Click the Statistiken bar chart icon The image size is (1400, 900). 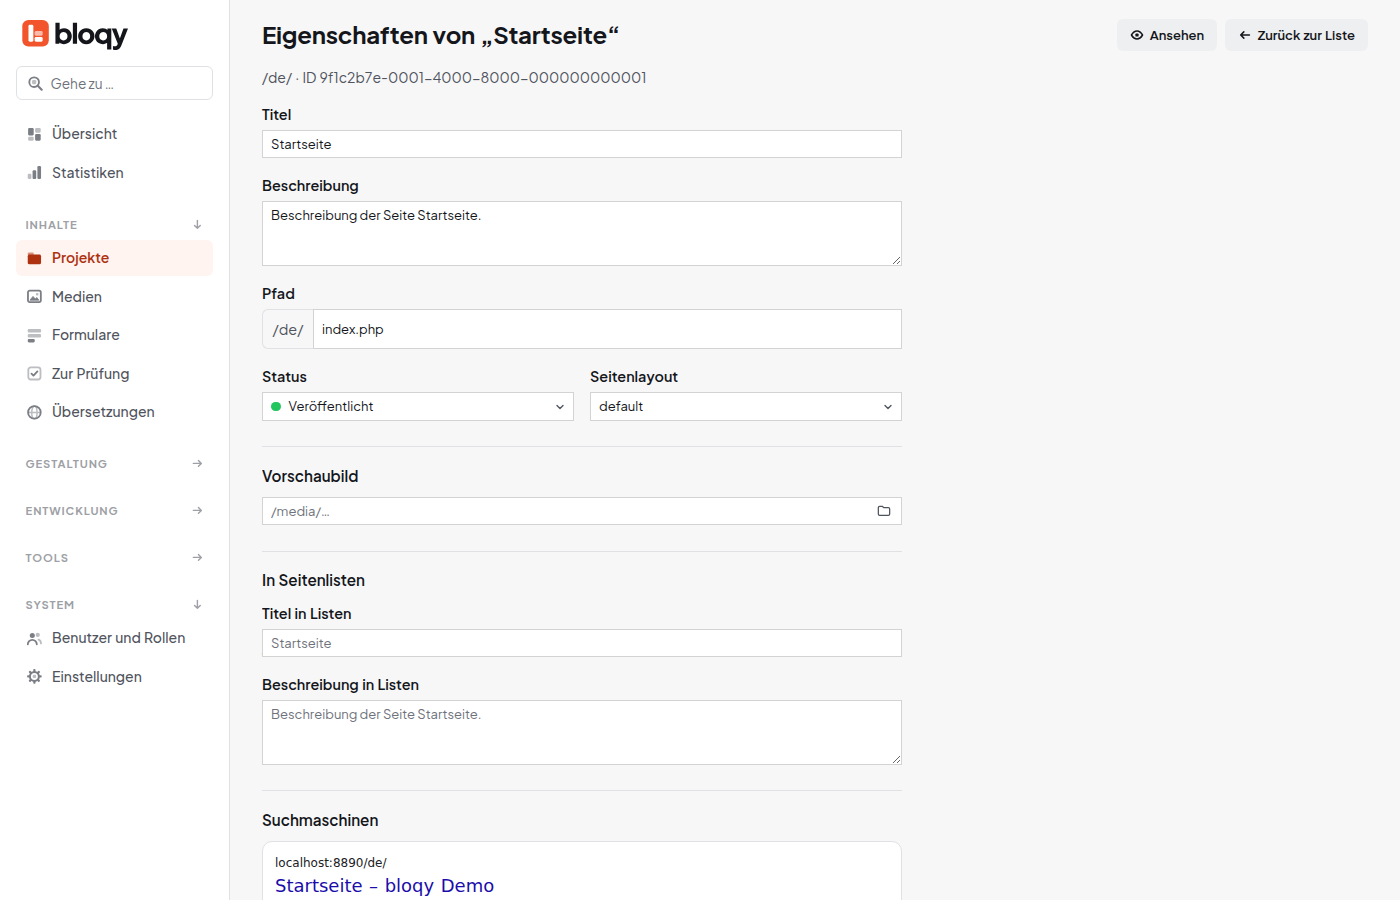pyautogui.click(x=34, y=173)
